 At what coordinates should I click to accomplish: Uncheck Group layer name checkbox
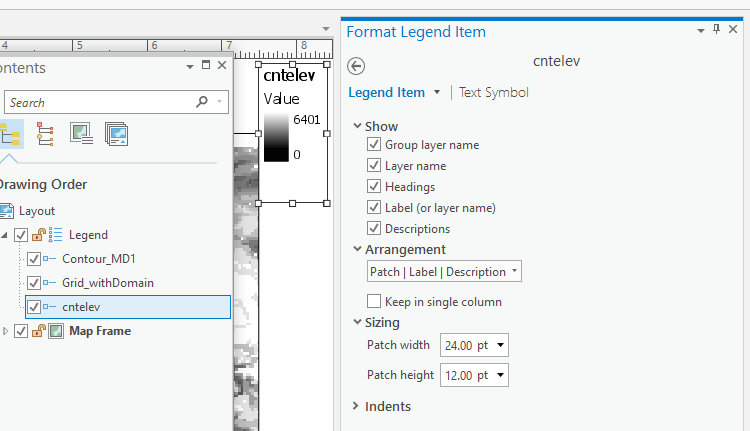click(x=374, y=145)
